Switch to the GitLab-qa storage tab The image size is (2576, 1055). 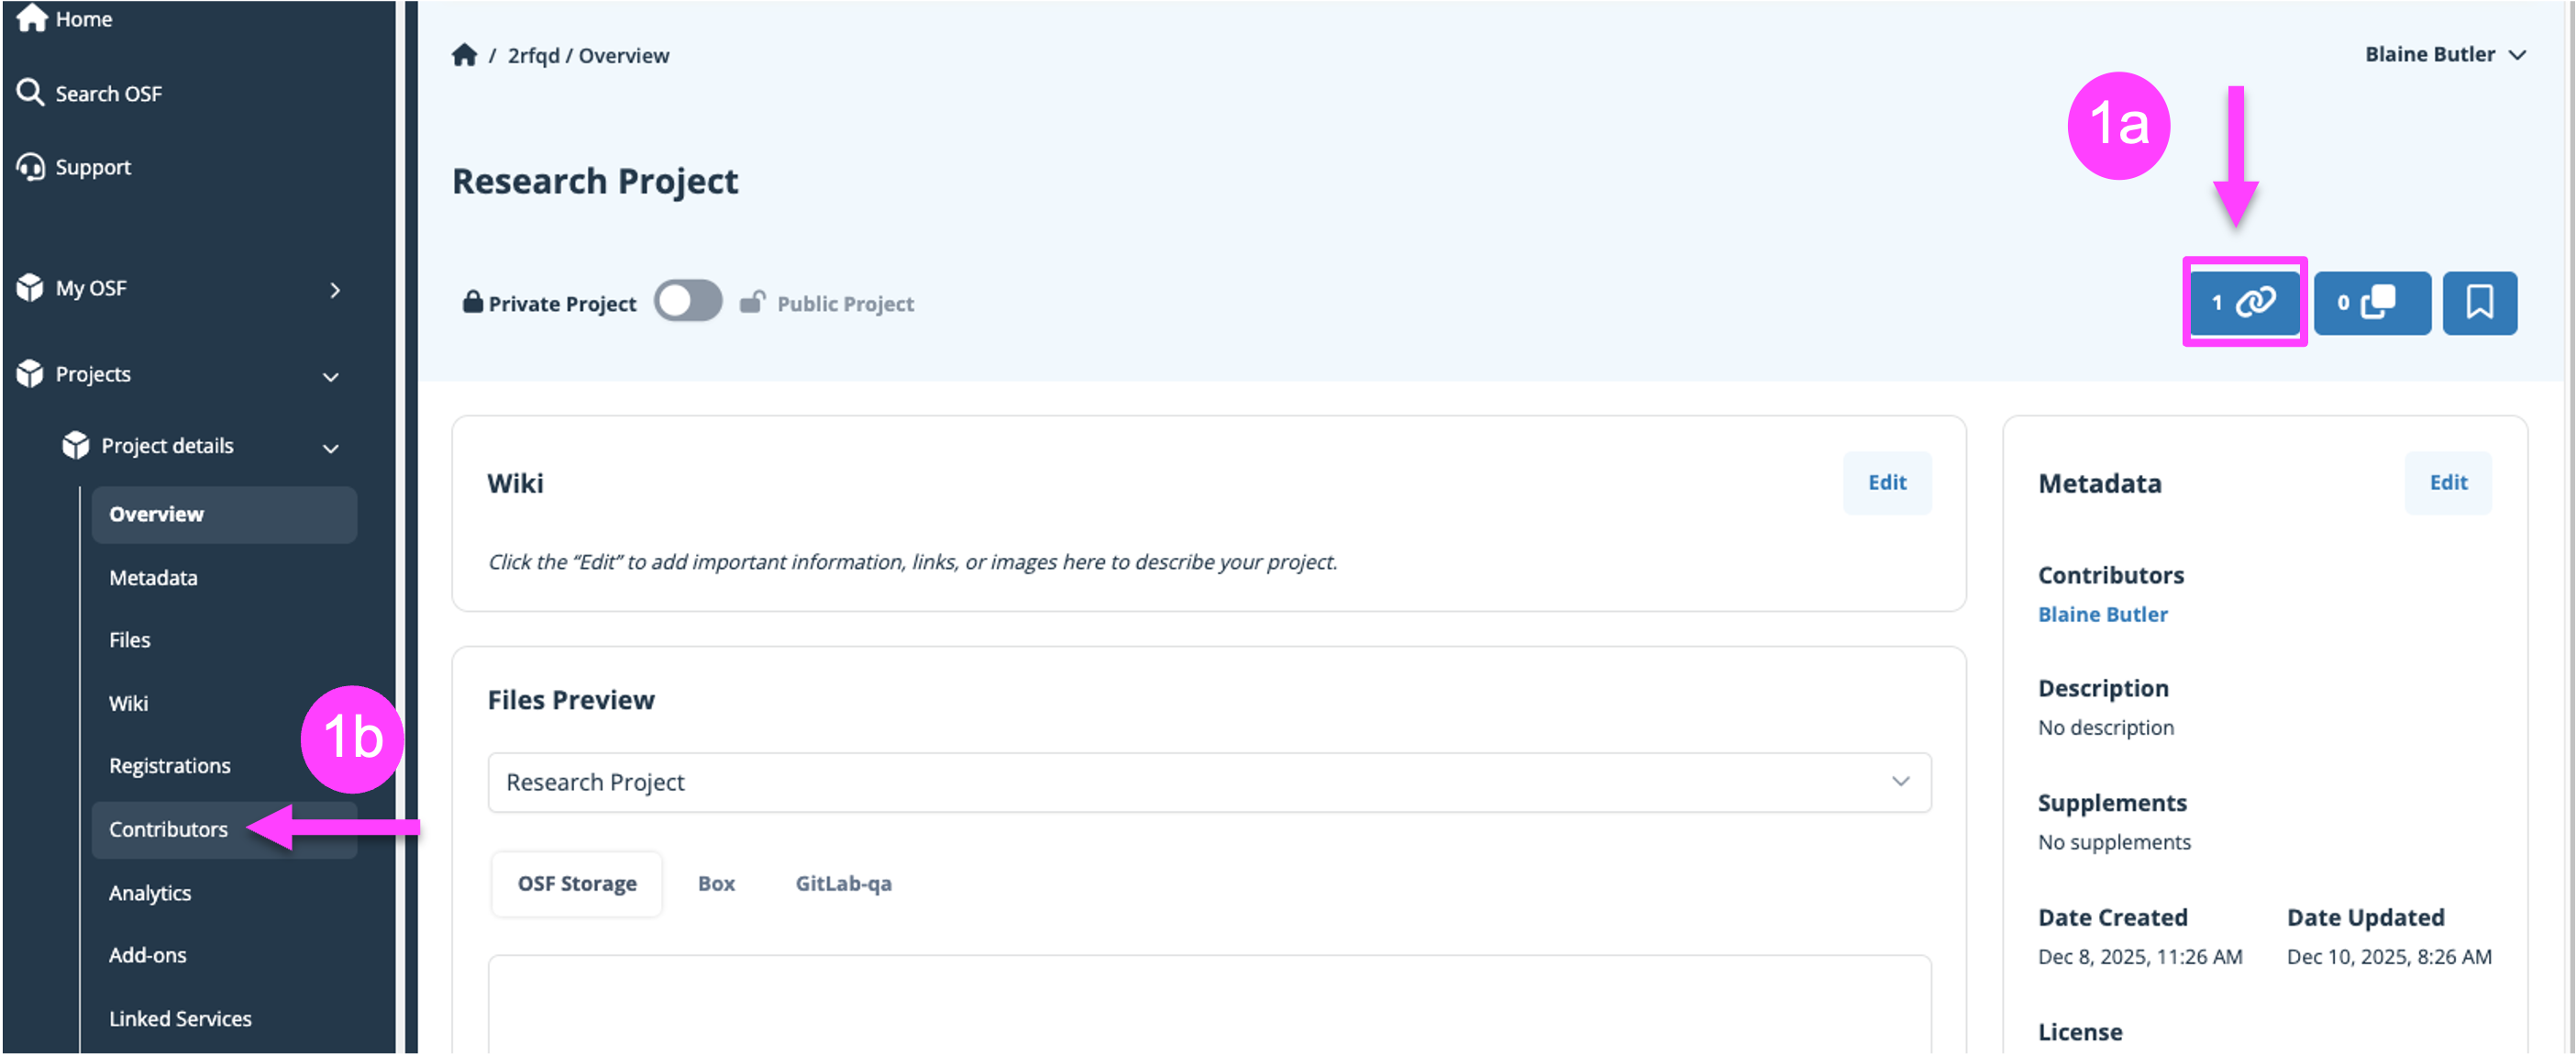(x=843, y=884)
